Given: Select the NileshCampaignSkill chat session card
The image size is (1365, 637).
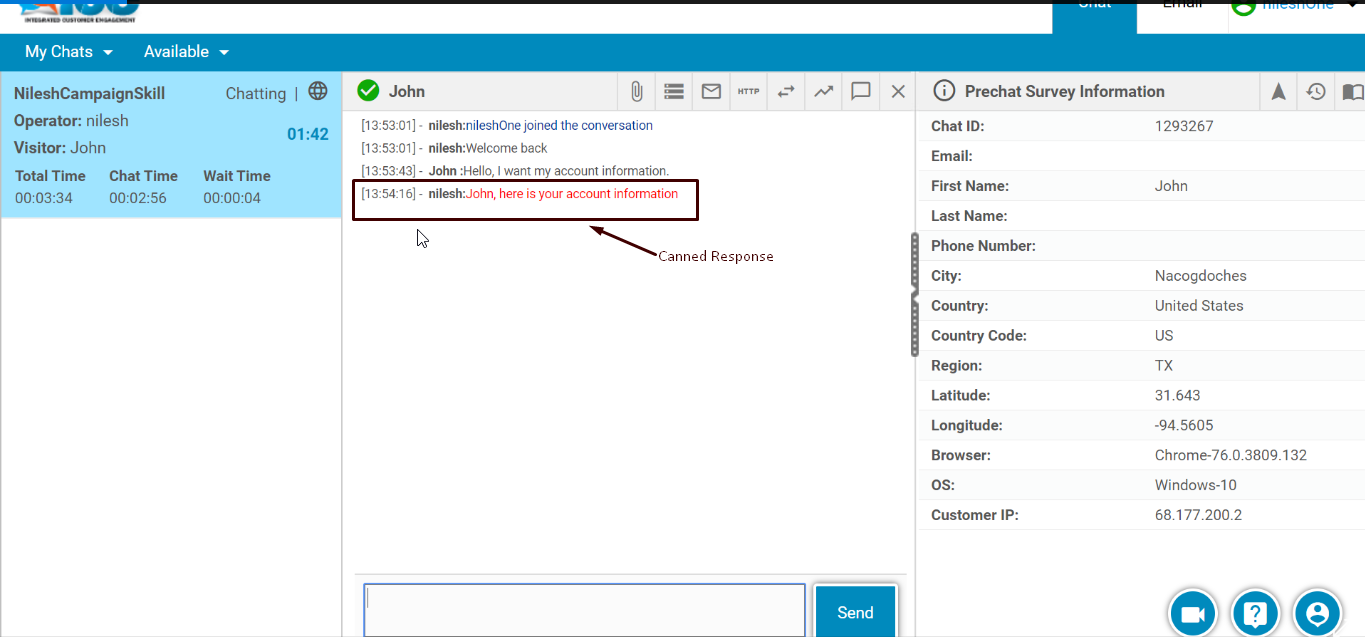Looking at the screenshot, I should tap(171, 145).
